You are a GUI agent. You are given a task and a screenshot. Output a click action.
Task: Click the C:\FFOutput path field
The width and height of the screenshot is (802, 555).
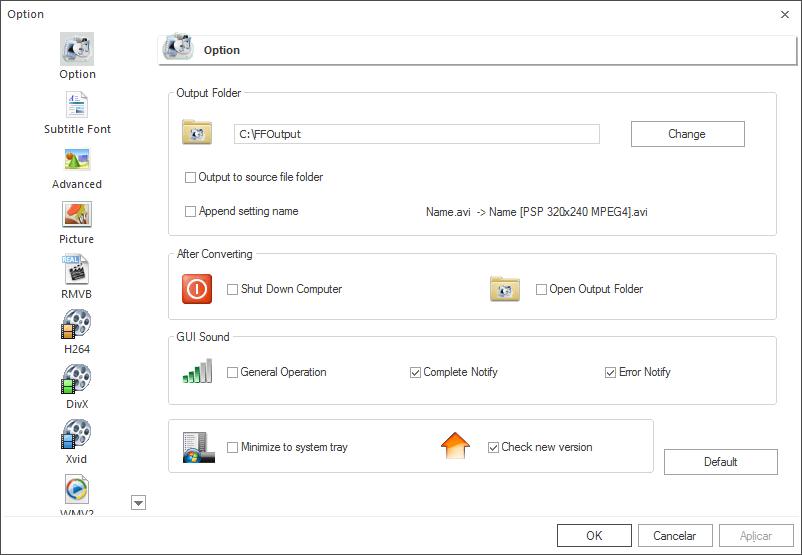click(x=416, y=134)
